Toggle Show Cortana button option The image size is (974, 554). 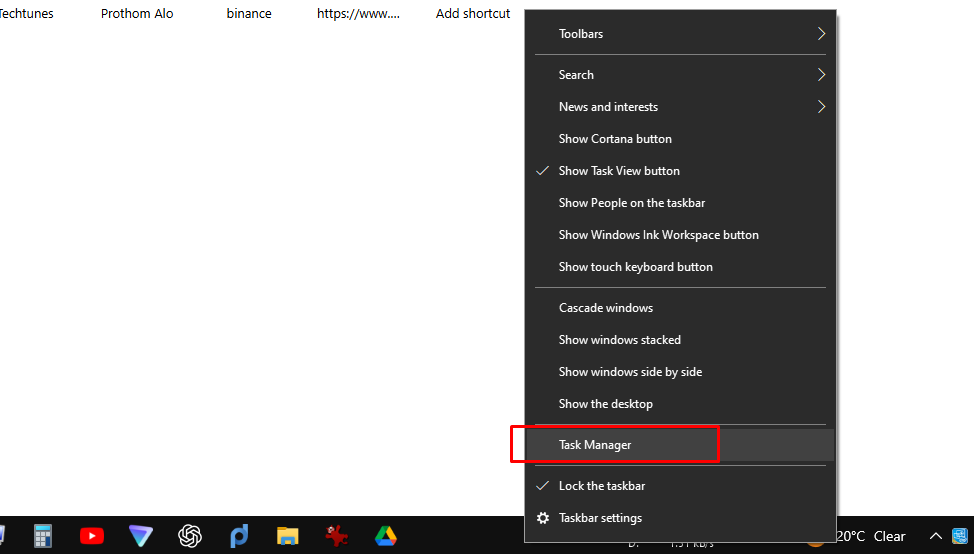click(x=680, y=138)
